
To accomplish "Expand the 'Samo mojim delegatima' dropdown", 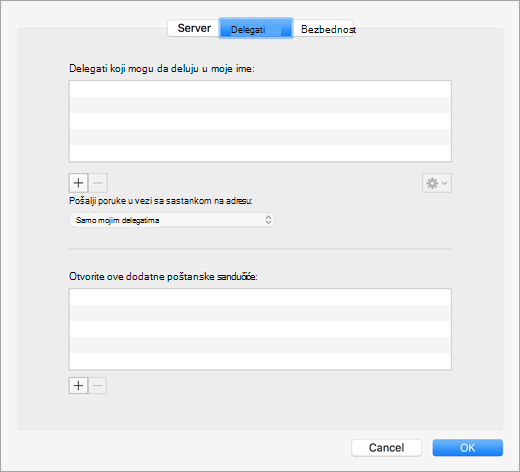I will (172, 220).
